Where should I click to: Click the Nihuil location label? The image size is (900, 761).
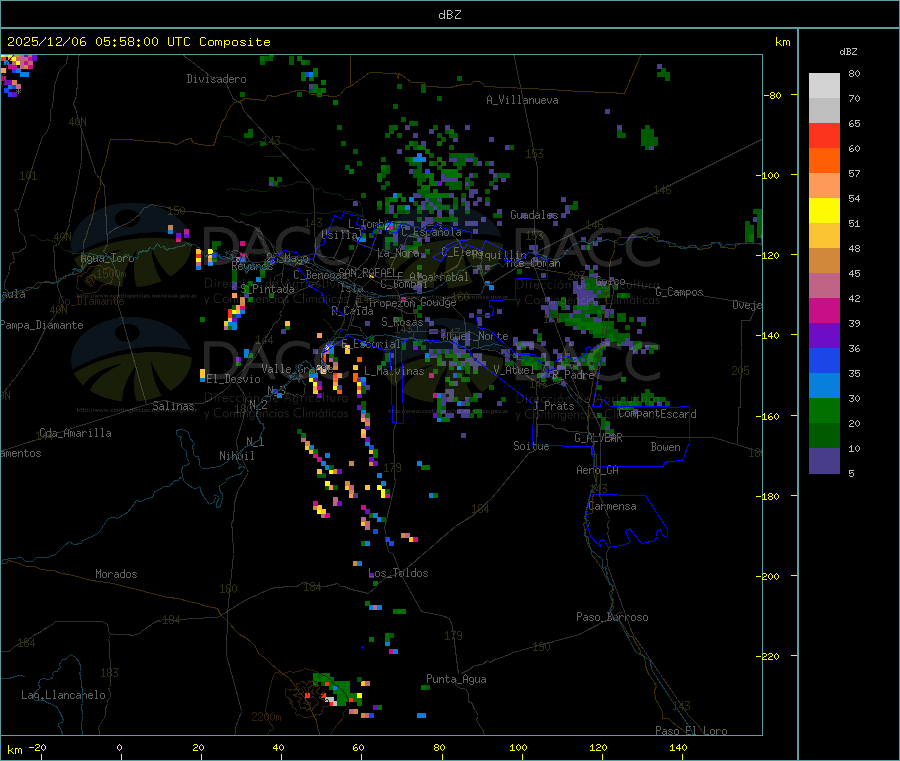236,456
